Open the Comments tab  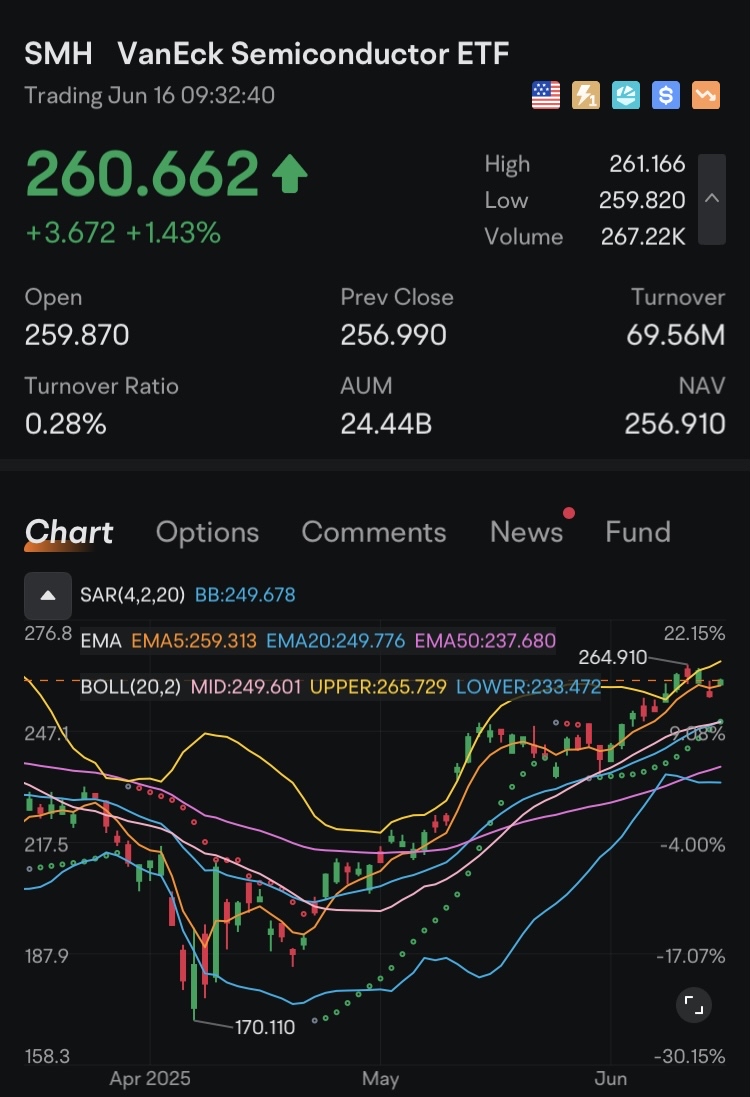pos(373,532)
